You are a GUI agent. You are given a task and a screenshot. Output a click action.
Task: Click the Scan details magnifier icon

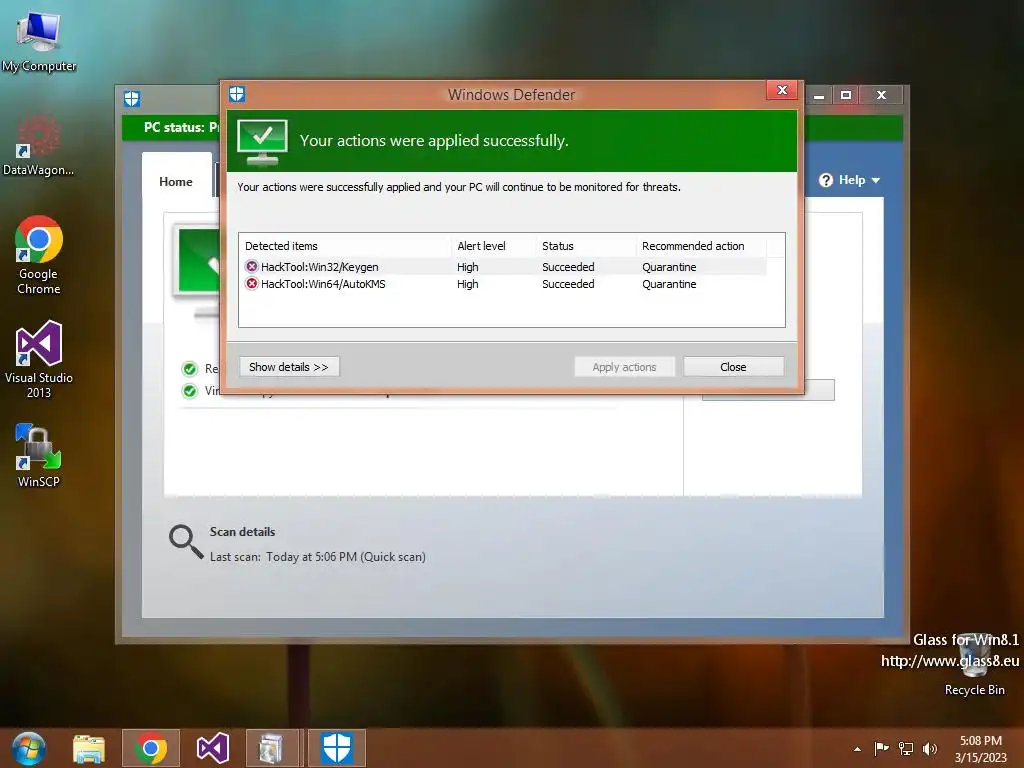tap(185, 541)
